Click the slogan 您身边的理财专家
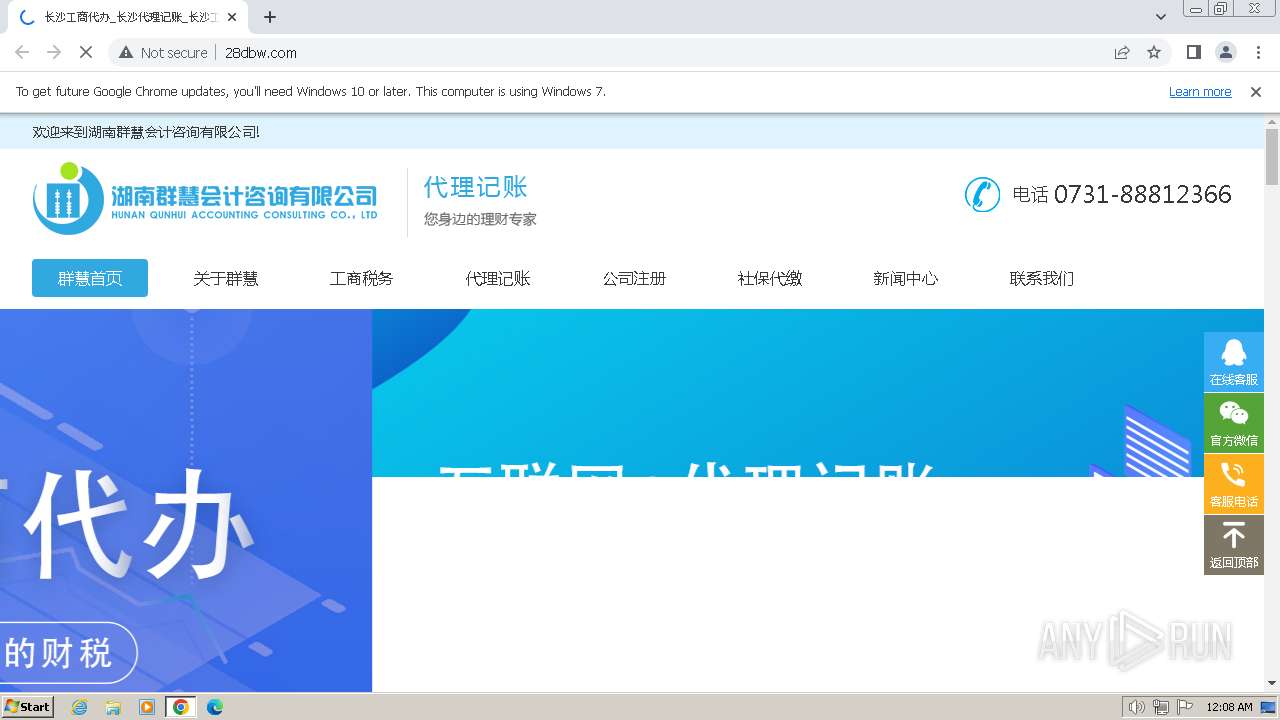The image size is (1280, 720). 480,219
